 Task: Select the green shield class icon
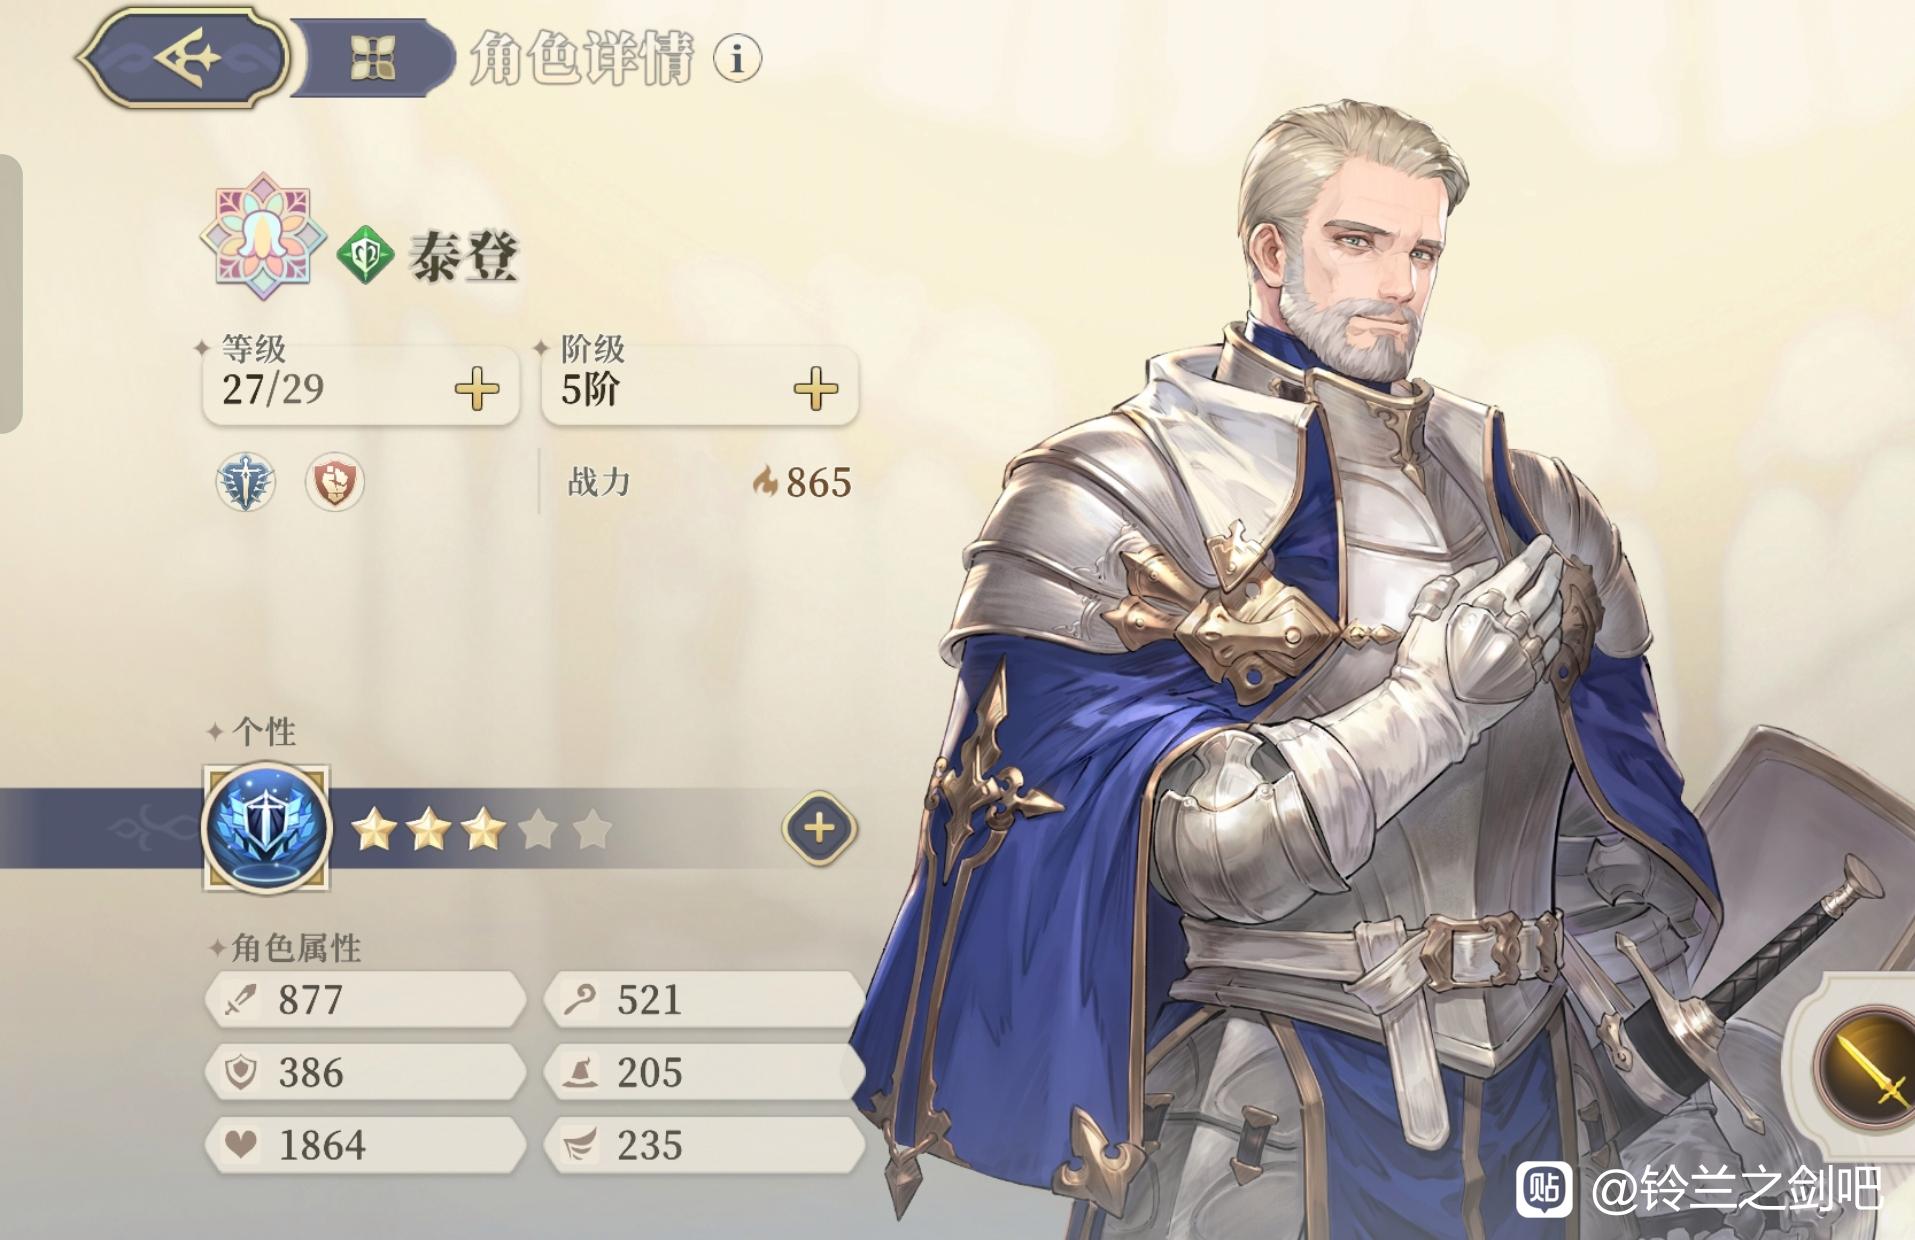(365, 256)
